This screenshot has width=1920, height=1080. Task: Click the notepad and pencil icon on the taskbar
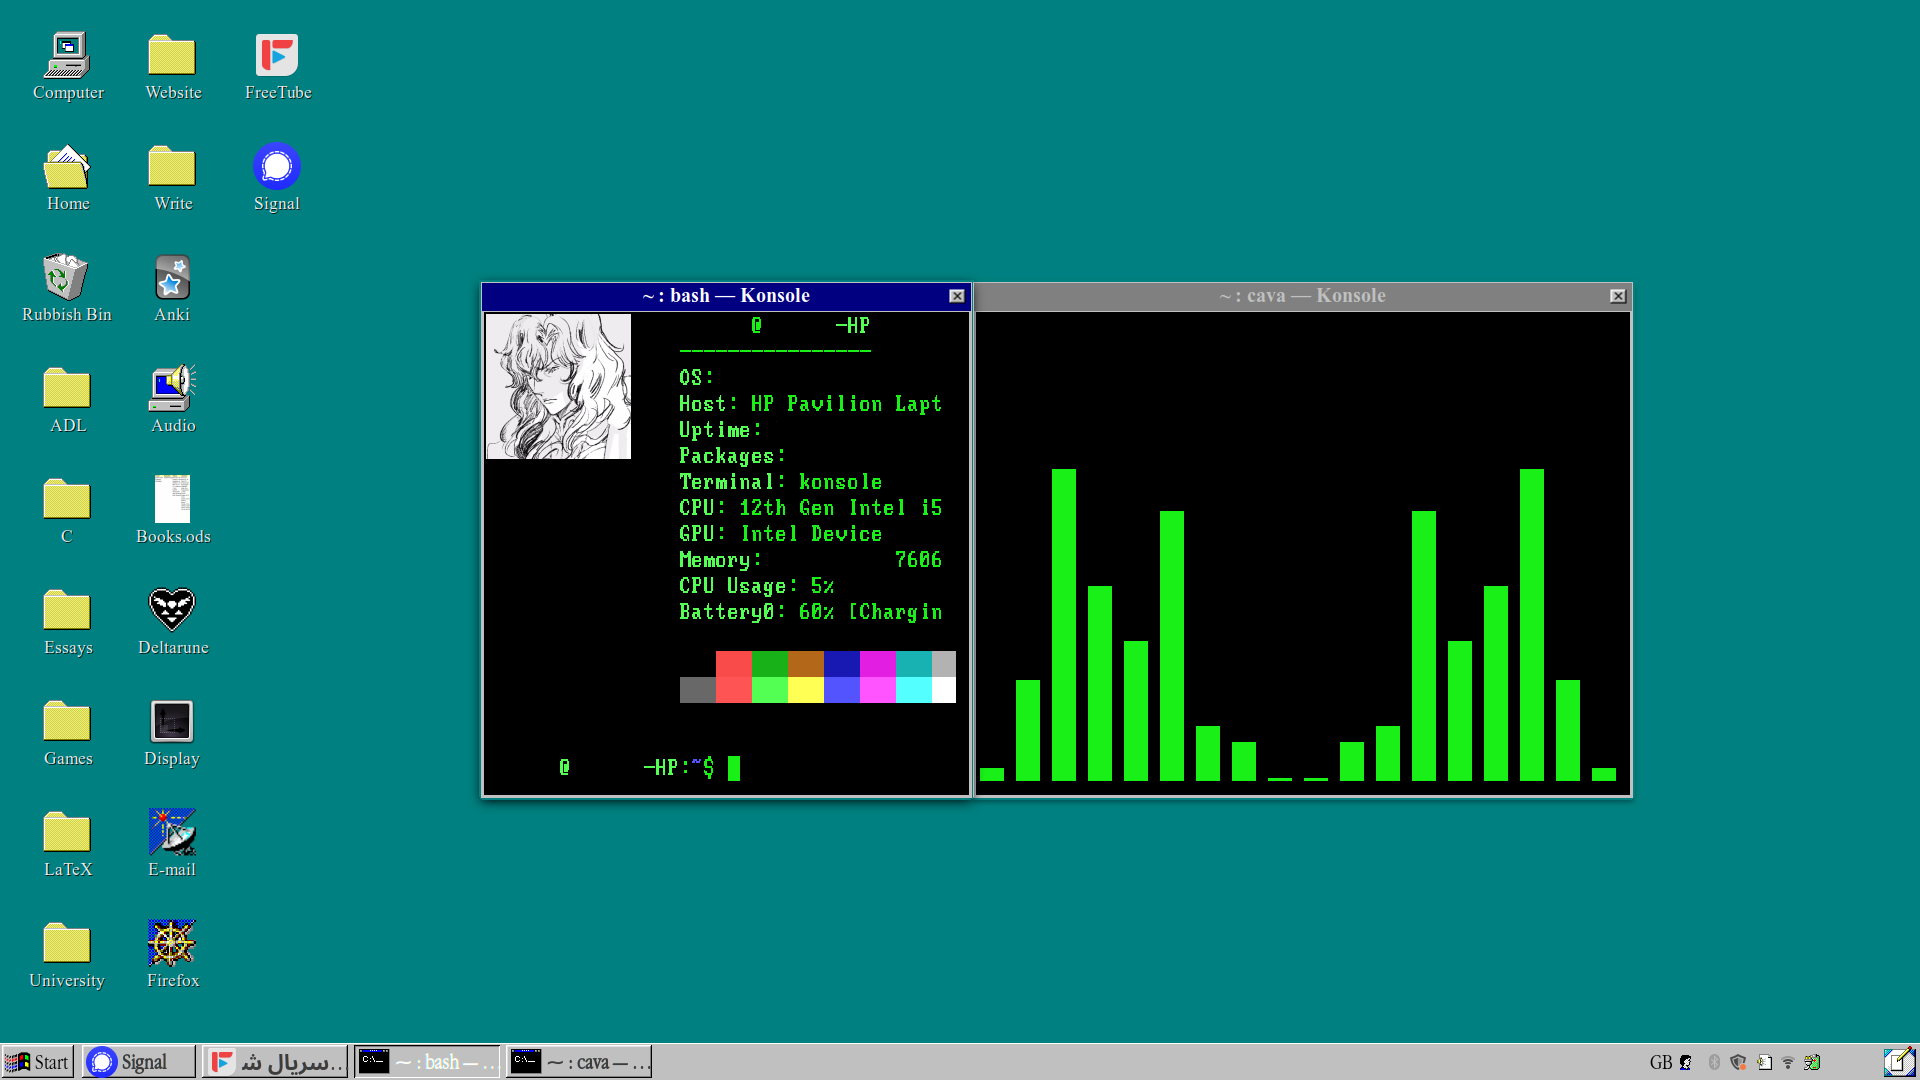[x=1898, y=1062]
